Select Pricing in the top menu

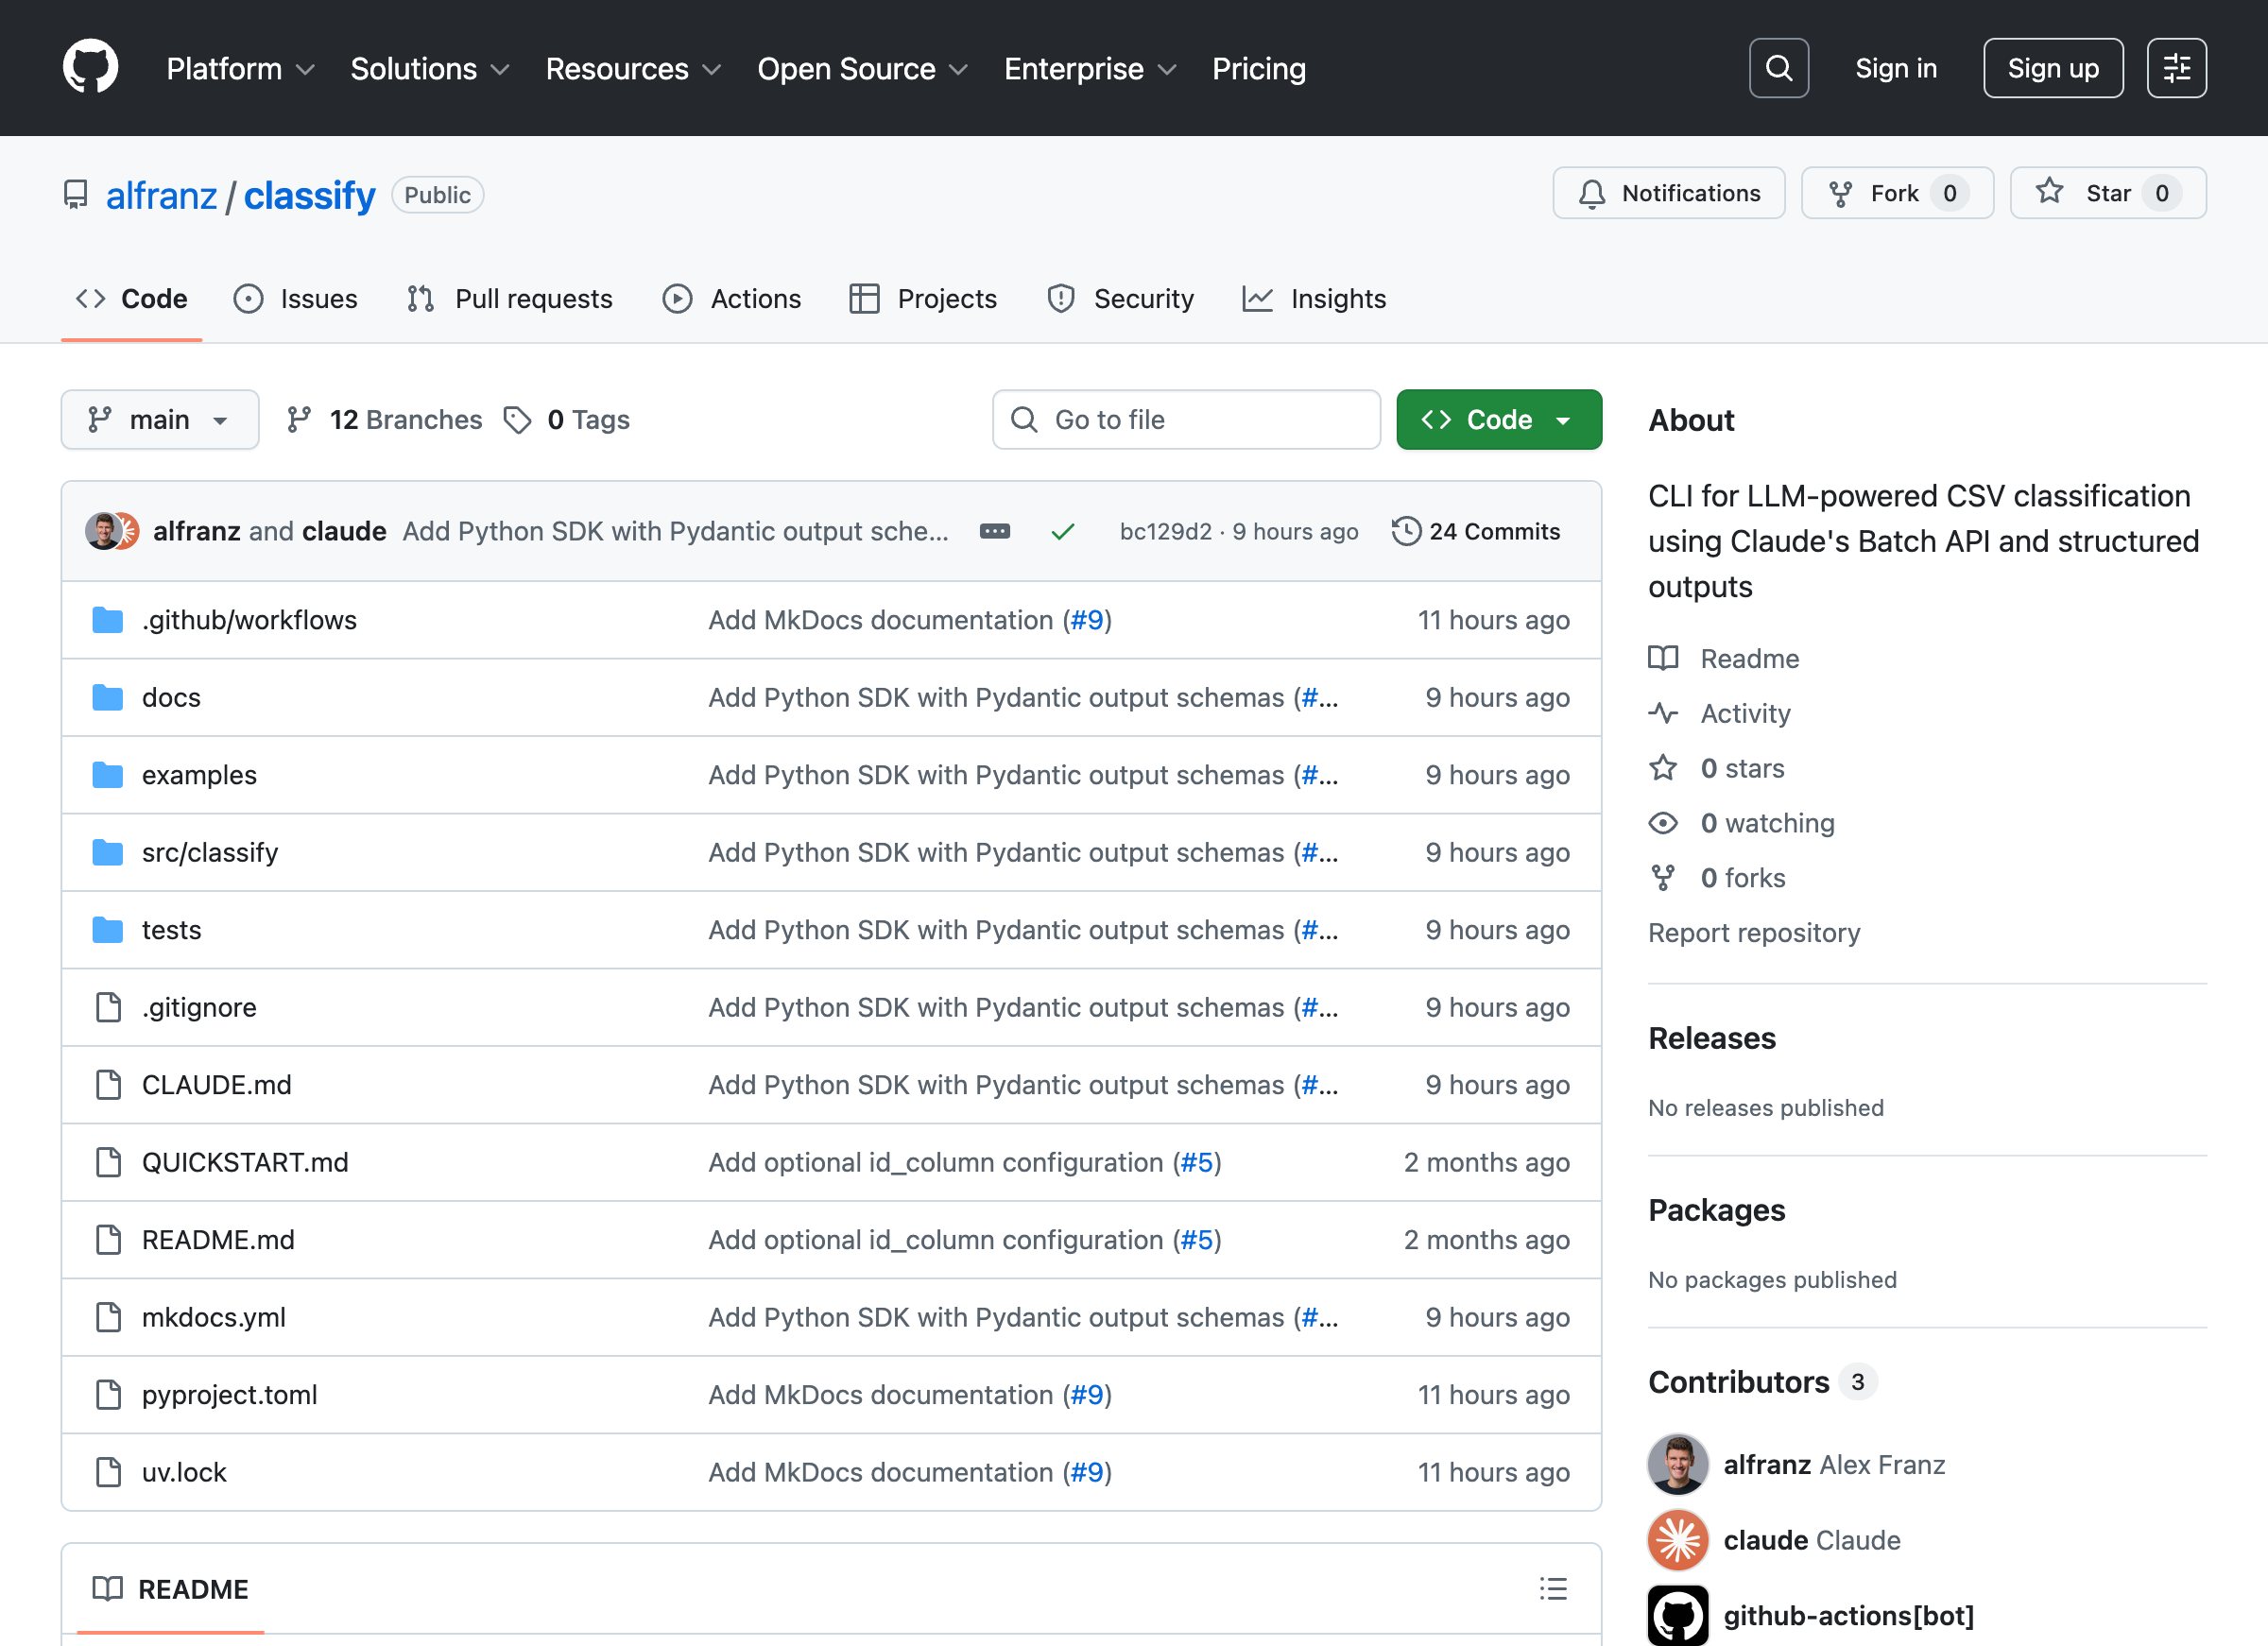coord(1259,68)
